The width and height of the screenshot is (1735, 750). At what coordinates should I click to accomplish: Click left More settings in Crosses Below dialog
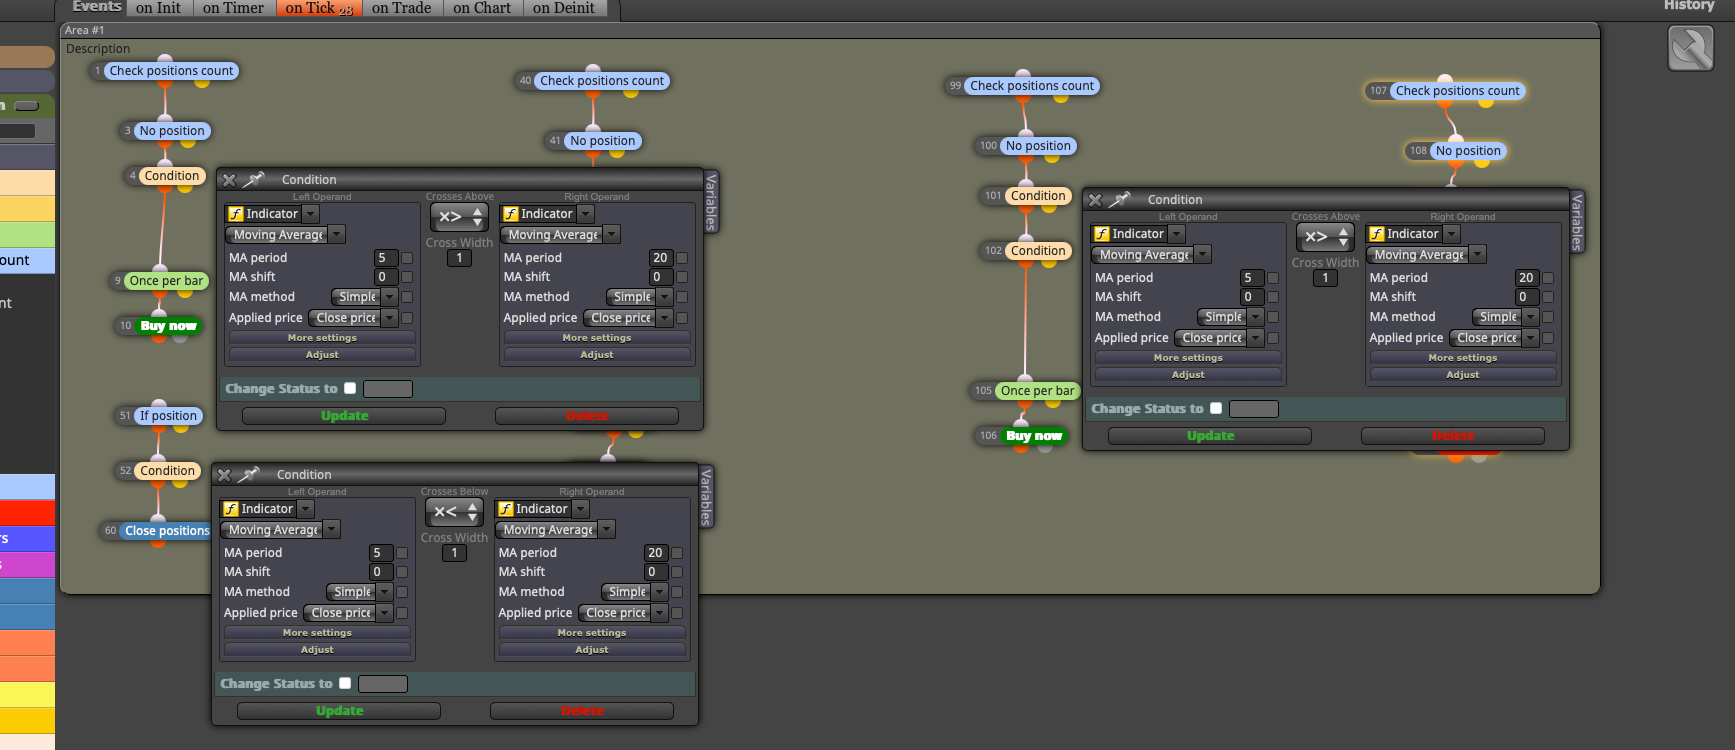(x=317, y=633)
